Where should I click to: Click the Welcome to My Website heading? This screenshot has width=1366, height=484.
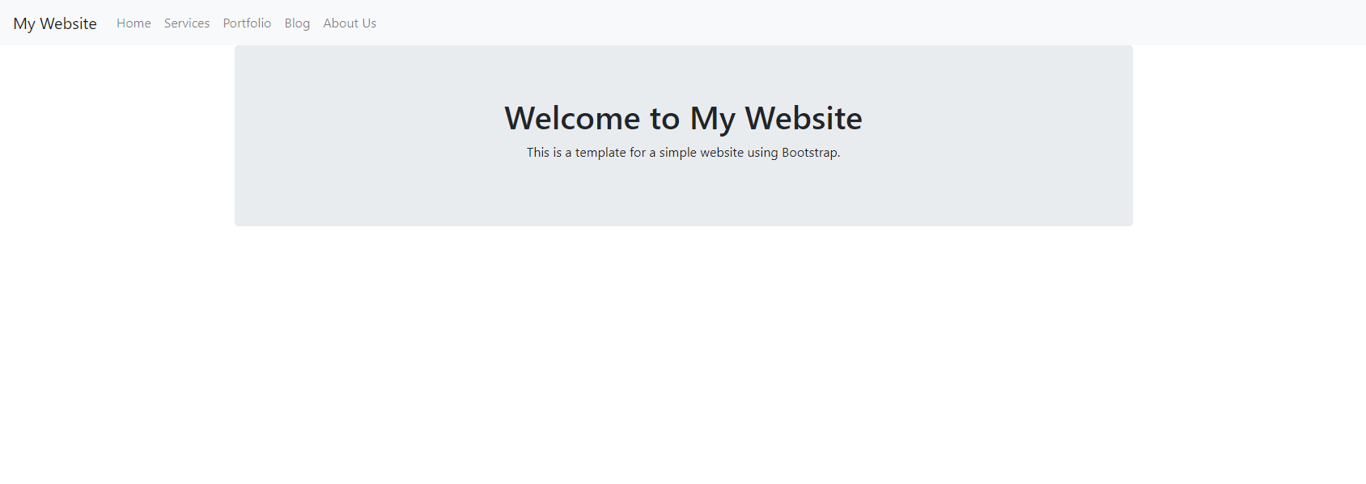683,118
